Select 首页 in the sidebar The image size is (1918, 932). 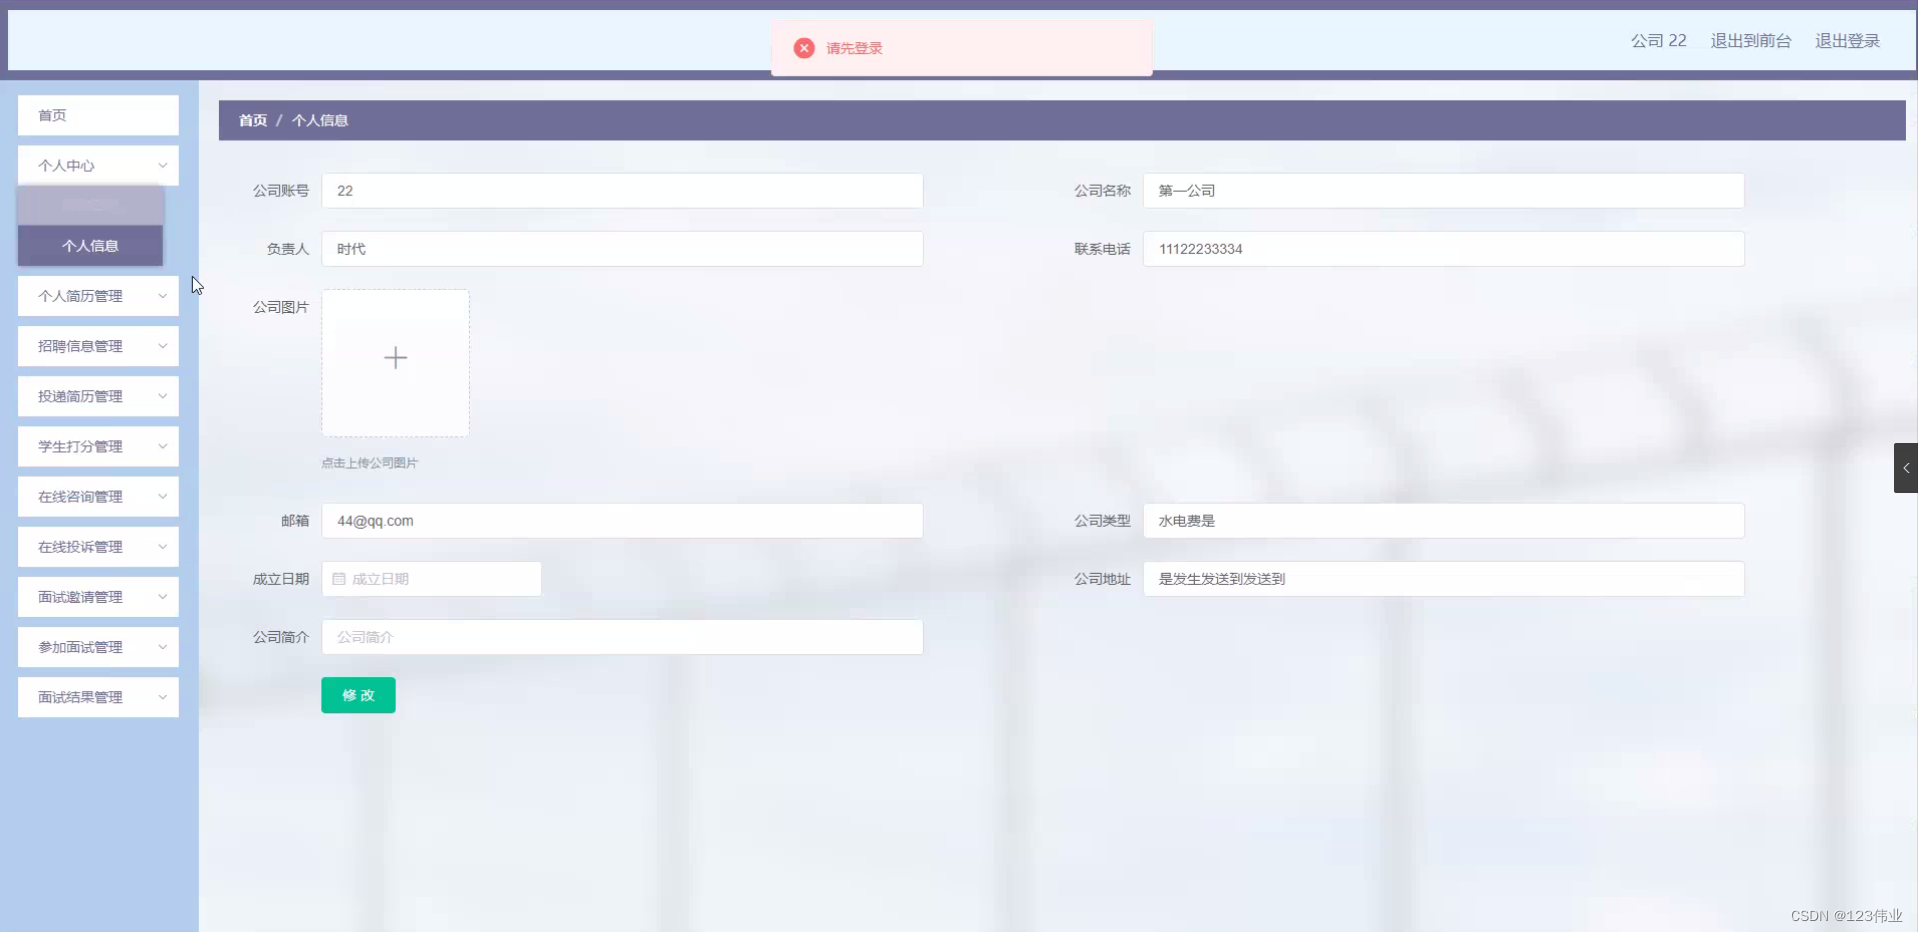[97, 115]
